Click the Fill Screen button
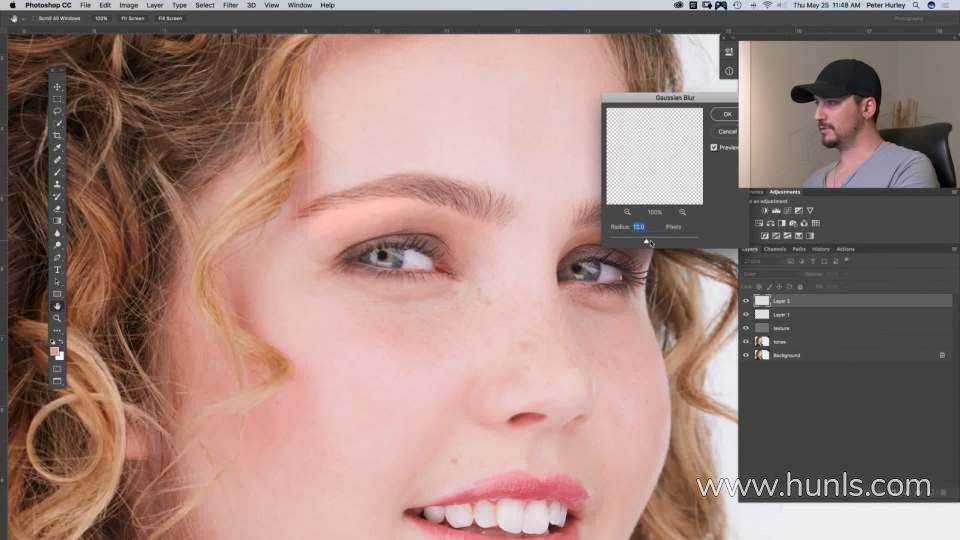Screen dimensions: 960x540 [170, 18]
